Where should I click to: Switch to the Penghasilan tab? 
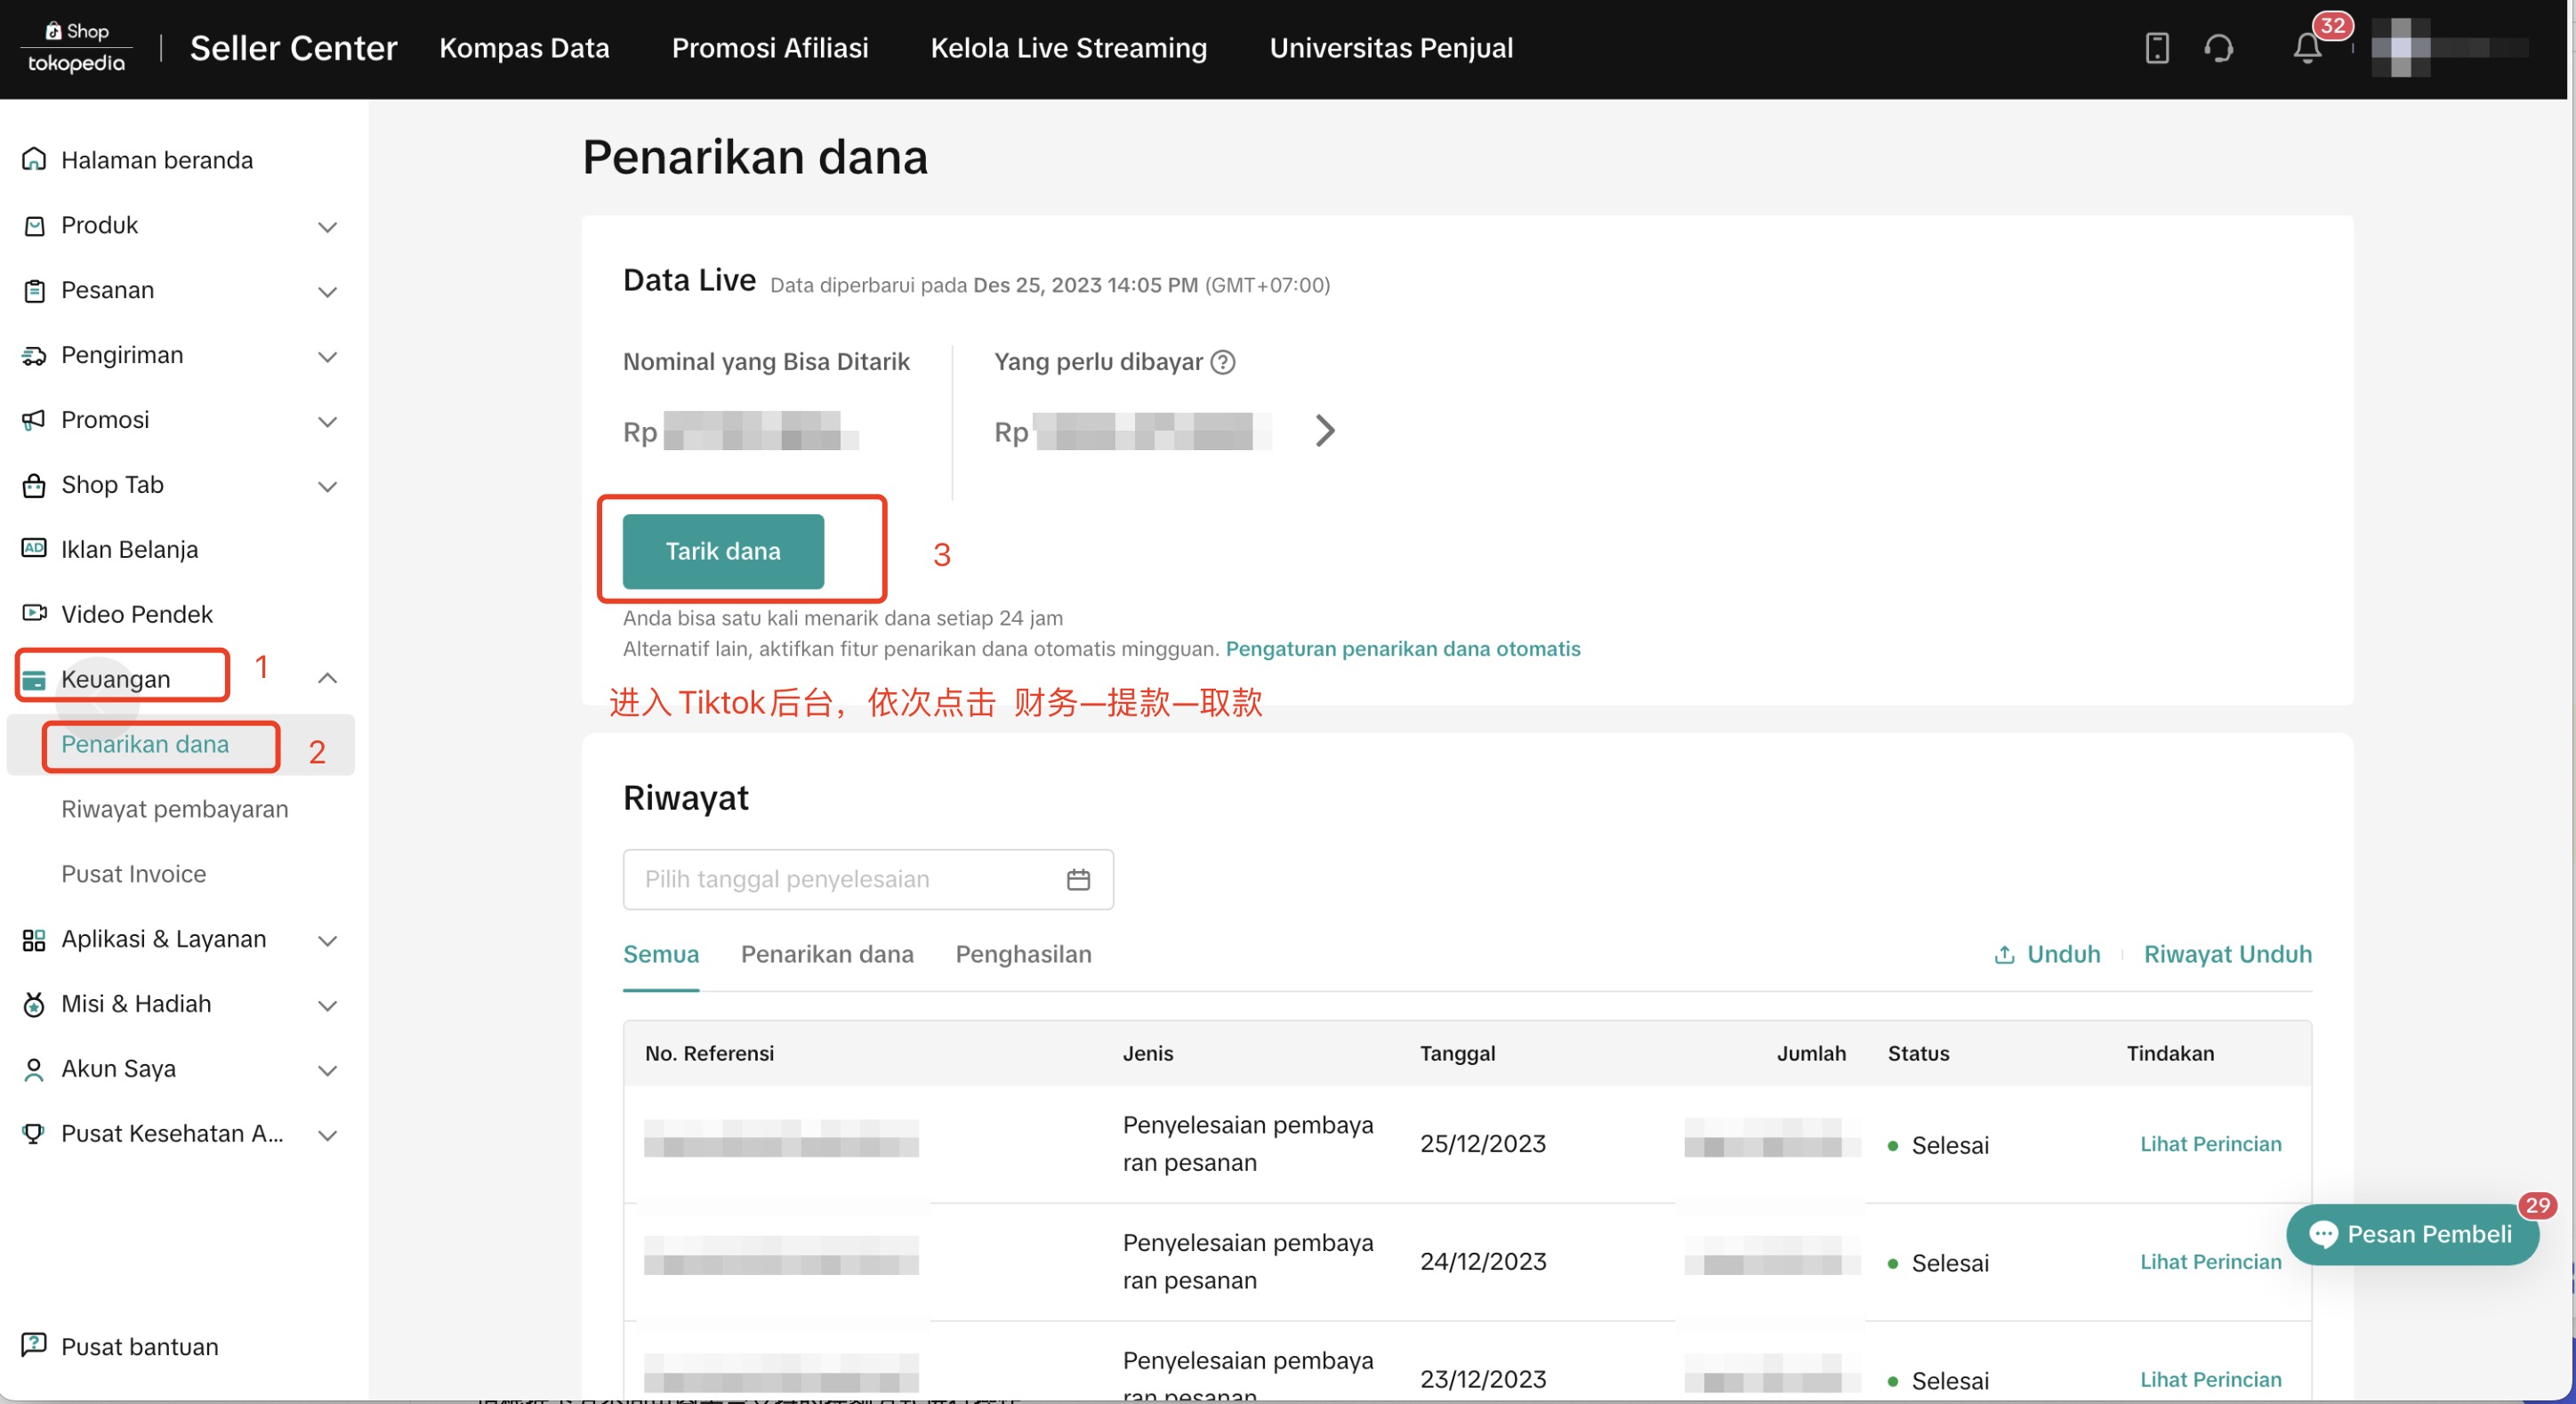tap(1023, 954)
